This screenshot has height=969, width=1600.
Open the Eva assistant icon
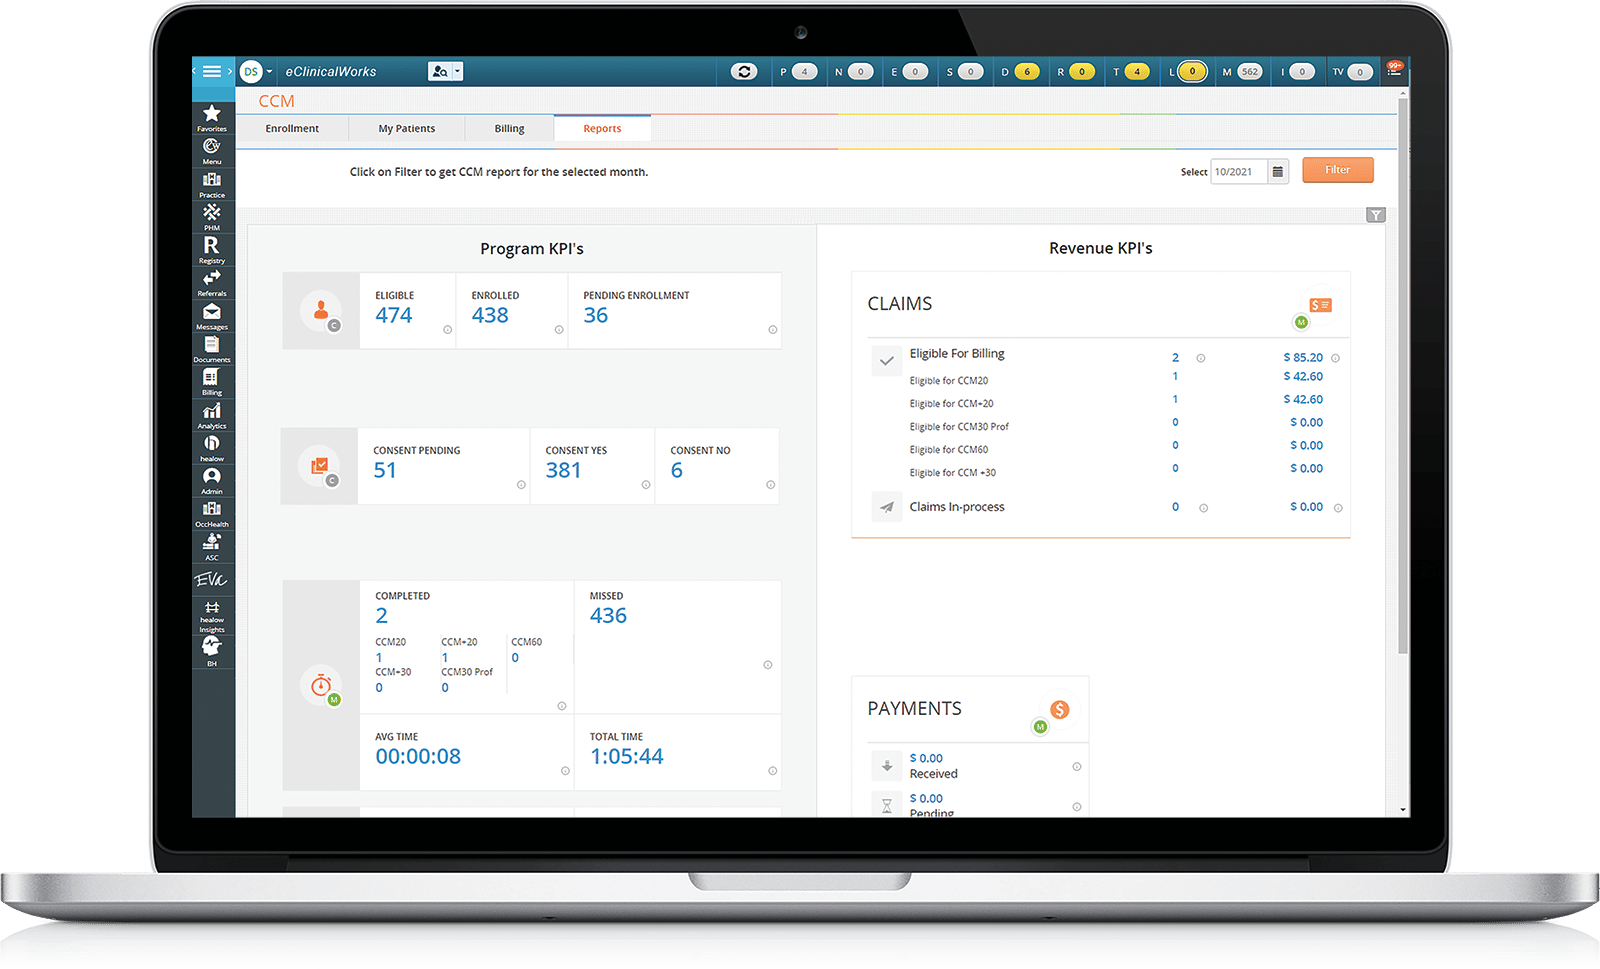click(211, 580)
